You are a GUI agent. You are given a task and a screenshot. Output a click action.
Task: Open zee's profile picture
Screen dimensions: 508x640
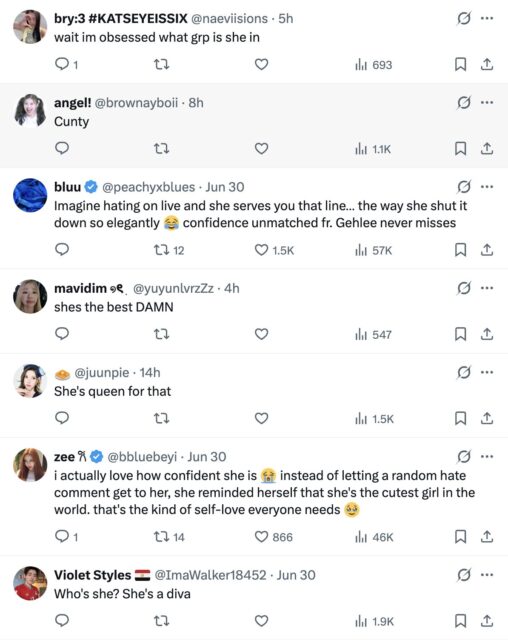click(30, 464)
